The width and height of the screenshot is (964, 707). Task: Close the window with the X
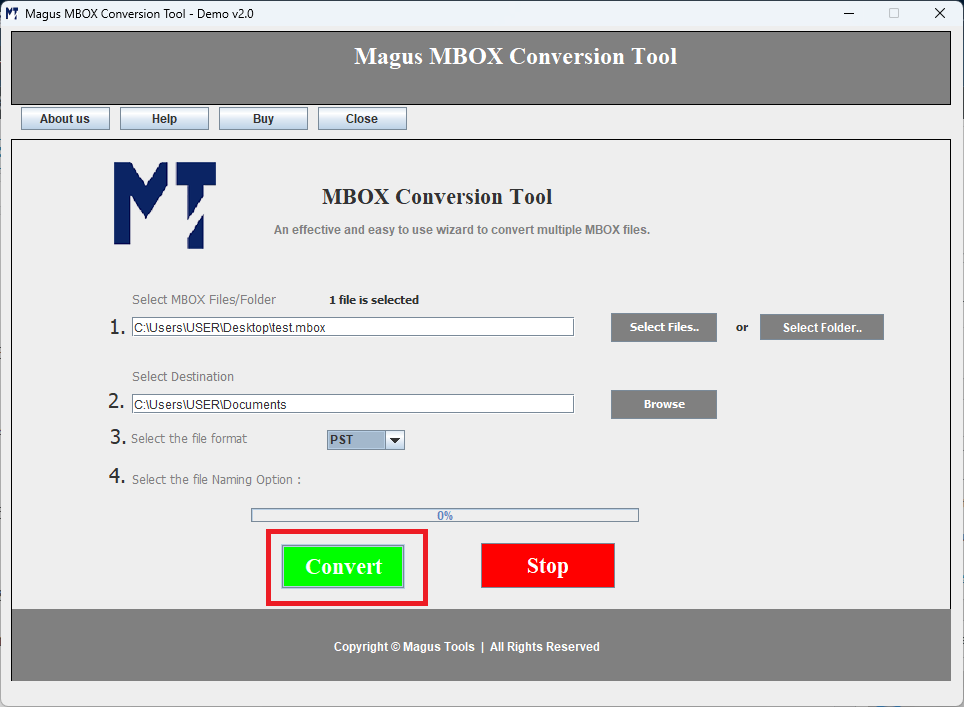[939, 14]
